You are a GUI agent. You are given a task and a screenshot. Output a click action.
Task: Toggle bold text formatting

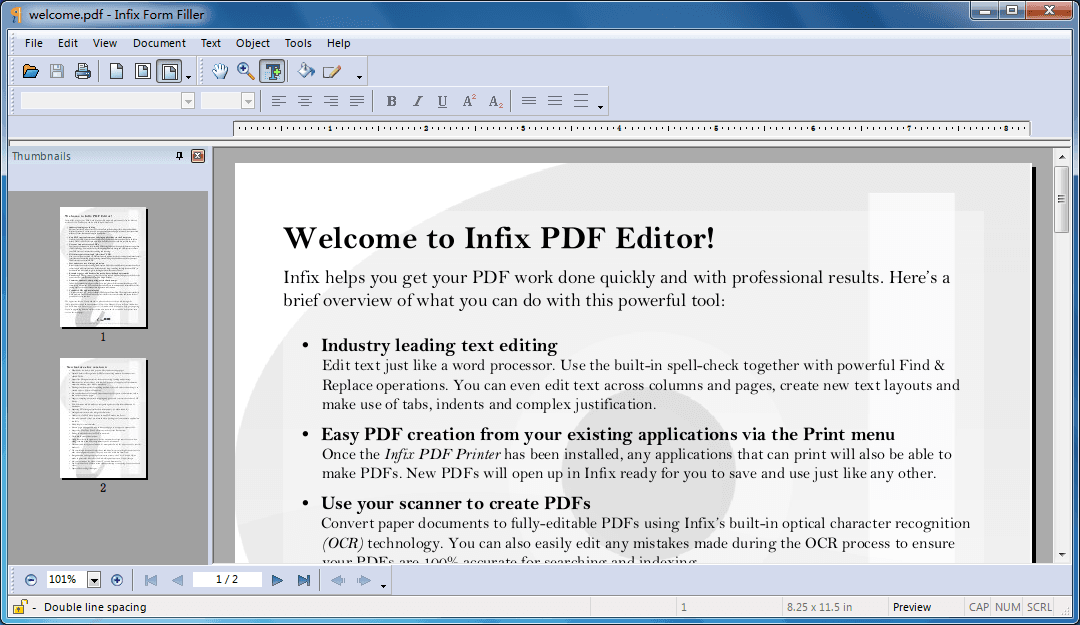click(391, 100)
